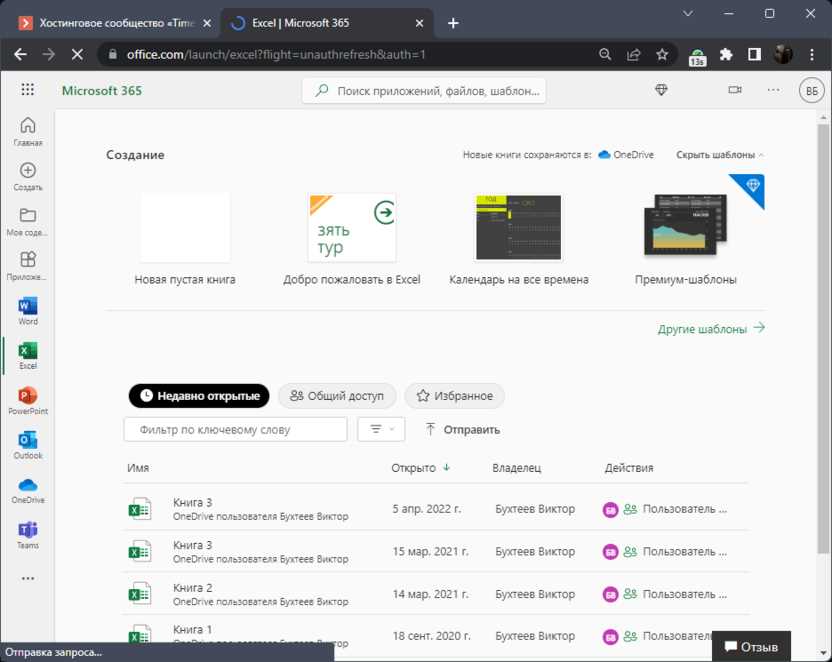Viewport: 832px width, 662px height.
Task: Launch Teams from the sidebar
Action: pos(28,535)
